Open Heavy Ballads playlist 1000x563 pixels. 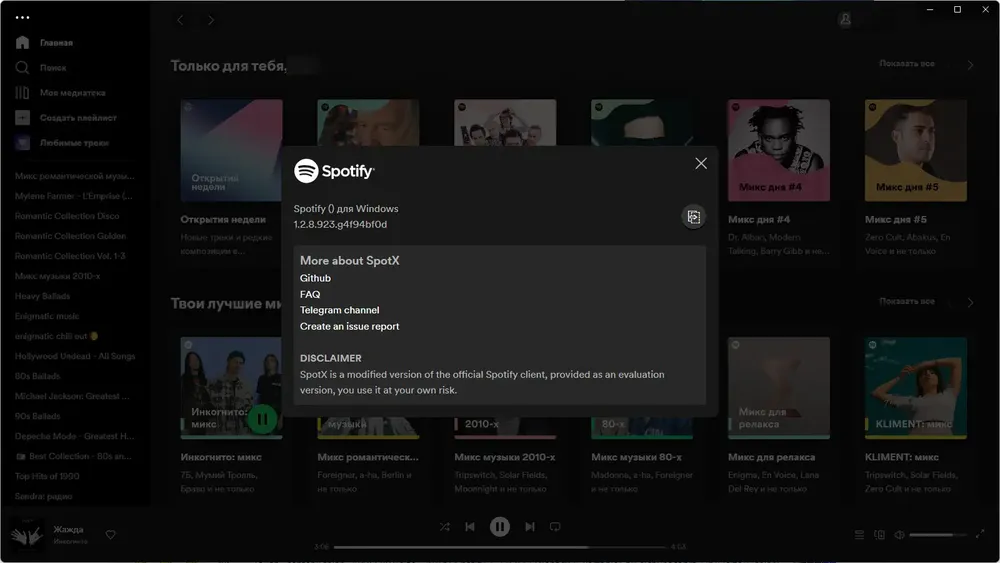click(x=42, y=296)
